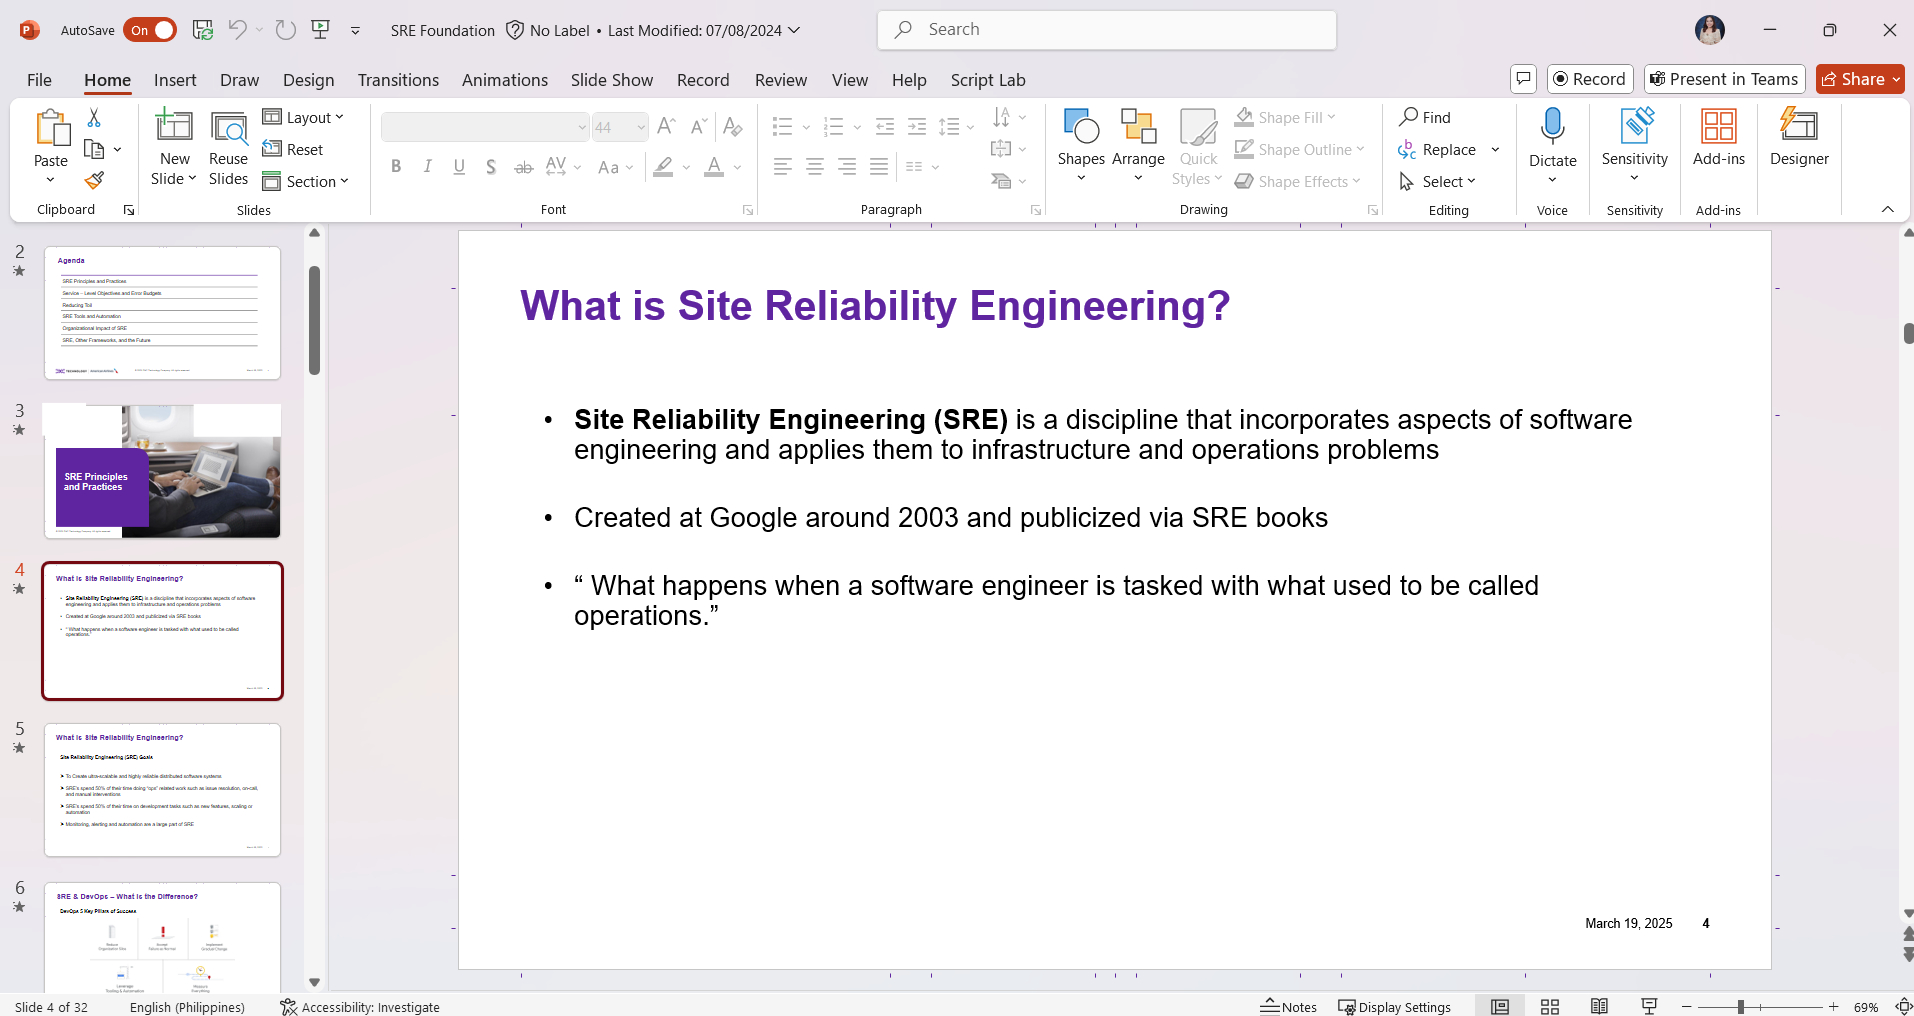This screenshot has height=1016, width=1914.
Task: Click the Present in Teams button
Action: pos(1724,79)
